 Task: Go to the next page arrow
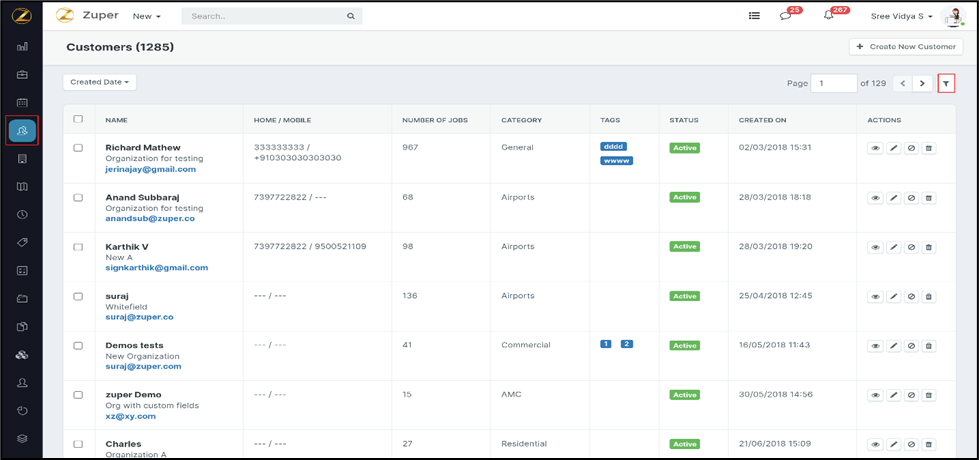922,83
